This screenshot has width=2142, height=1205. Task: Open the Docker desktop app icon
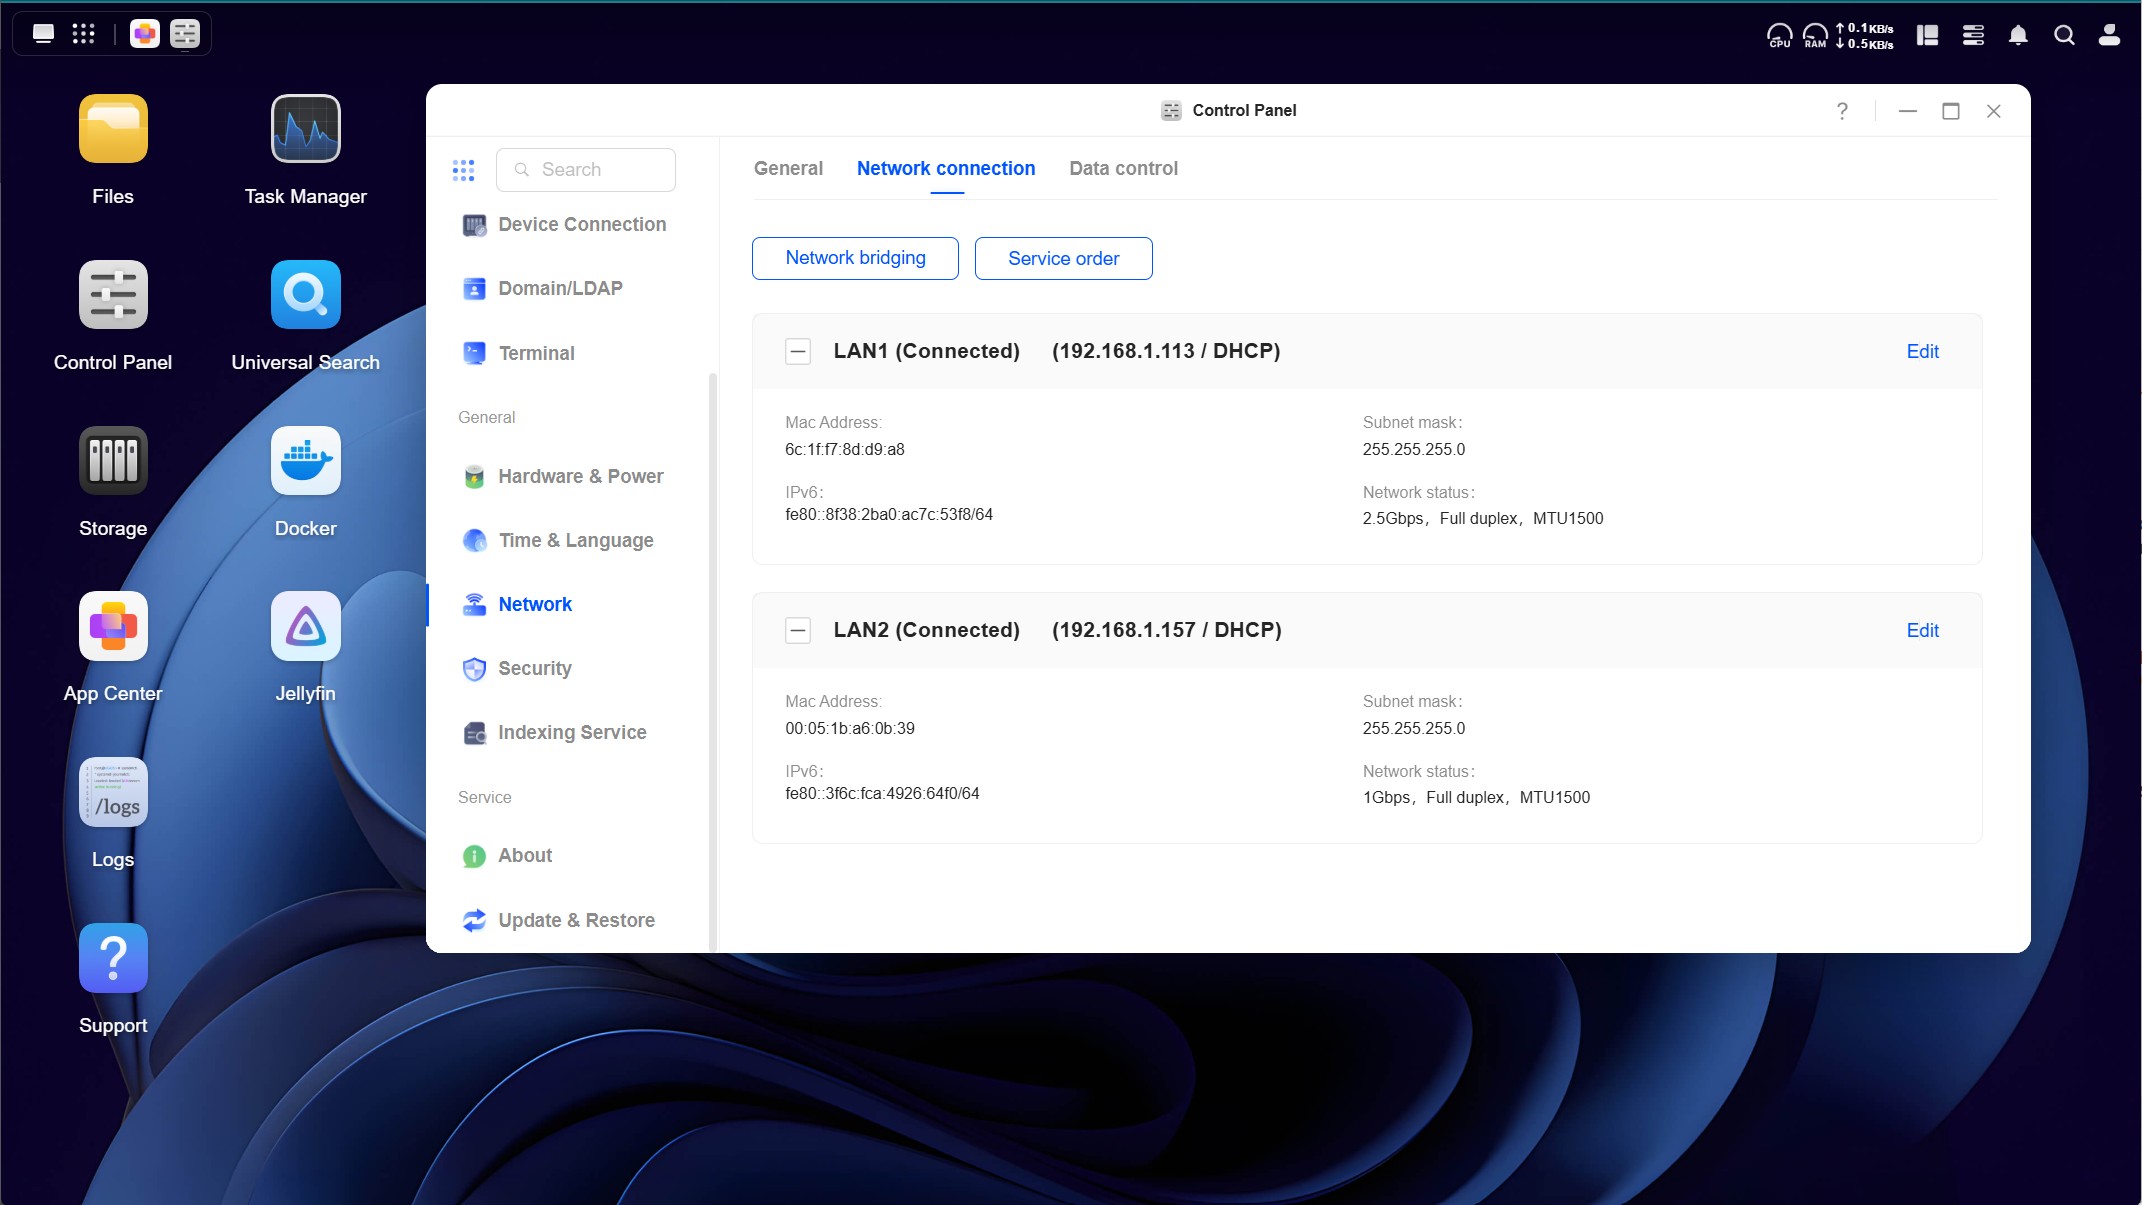point(305,461)
